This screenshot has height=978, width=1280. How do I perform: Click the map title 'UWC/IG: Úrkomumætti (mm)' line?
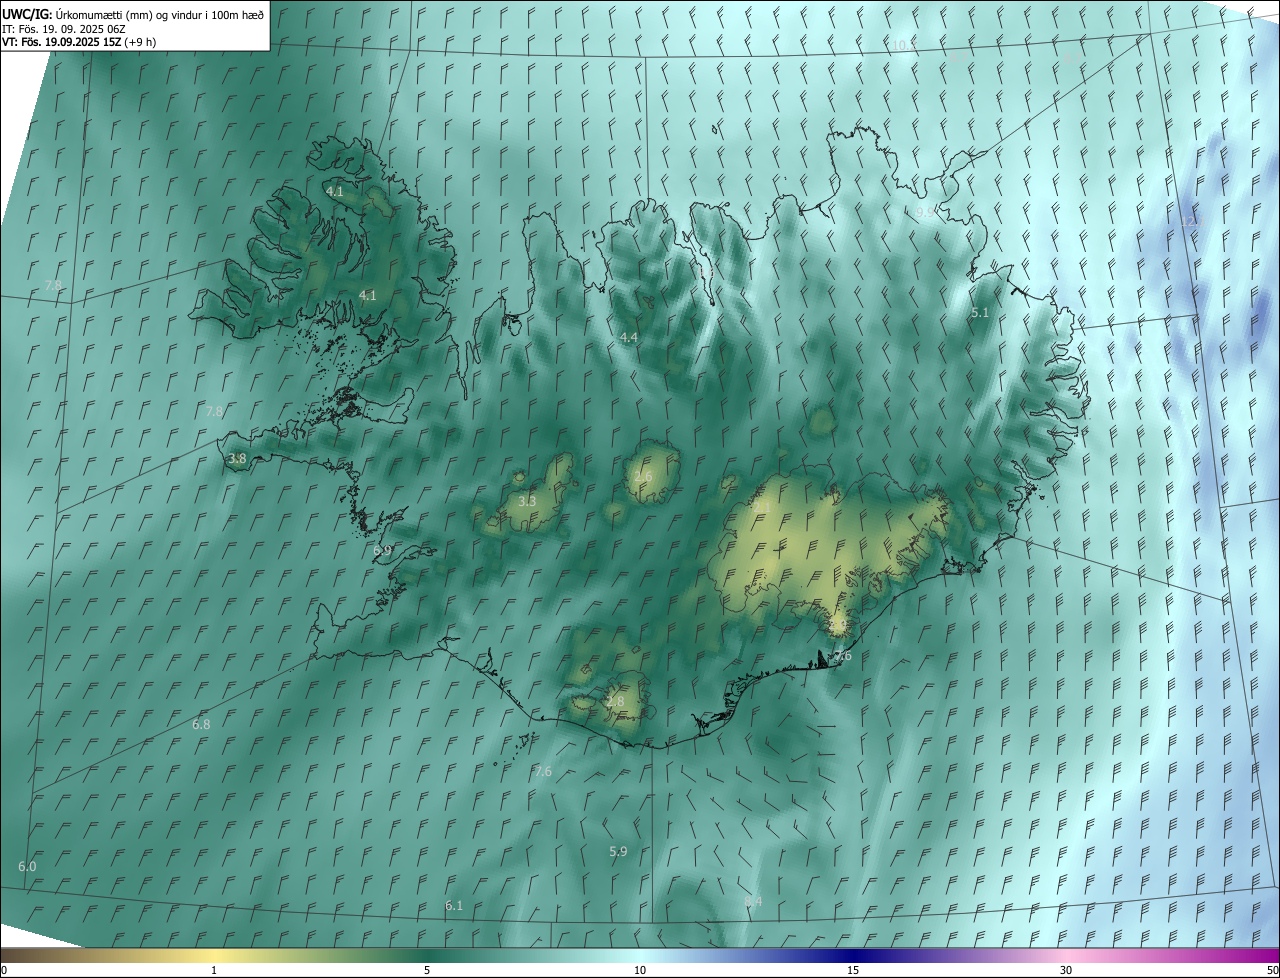[x=133, y=14]
